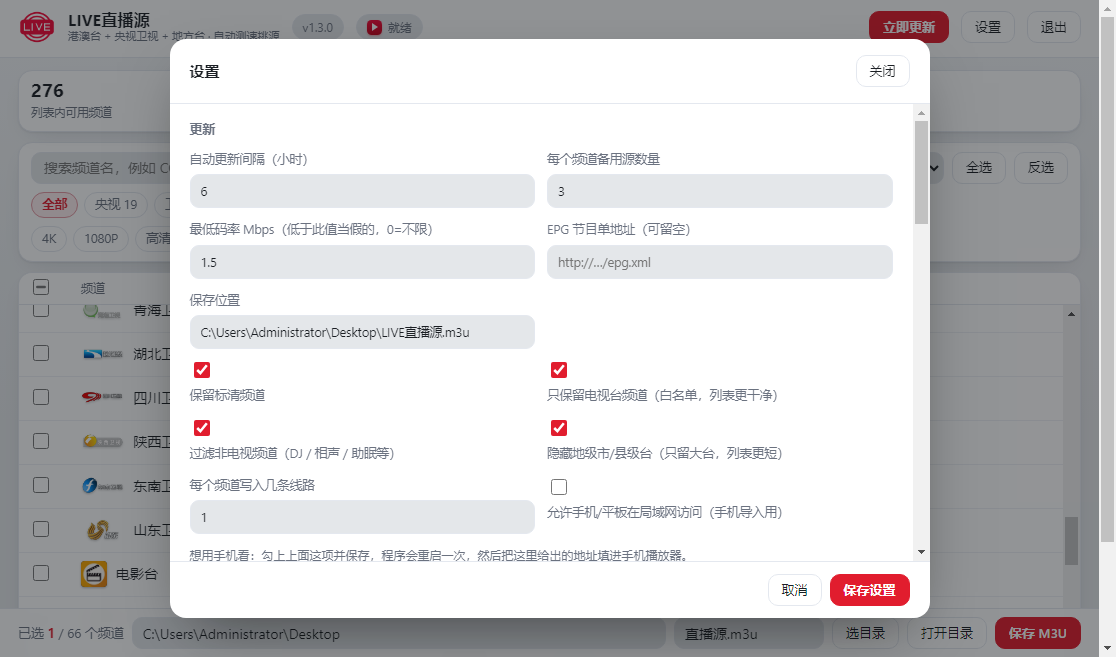The width and height of the screenshot is (1116, 657).
Task: Click the 东南 channel logo icon
Action: [102, 485]
